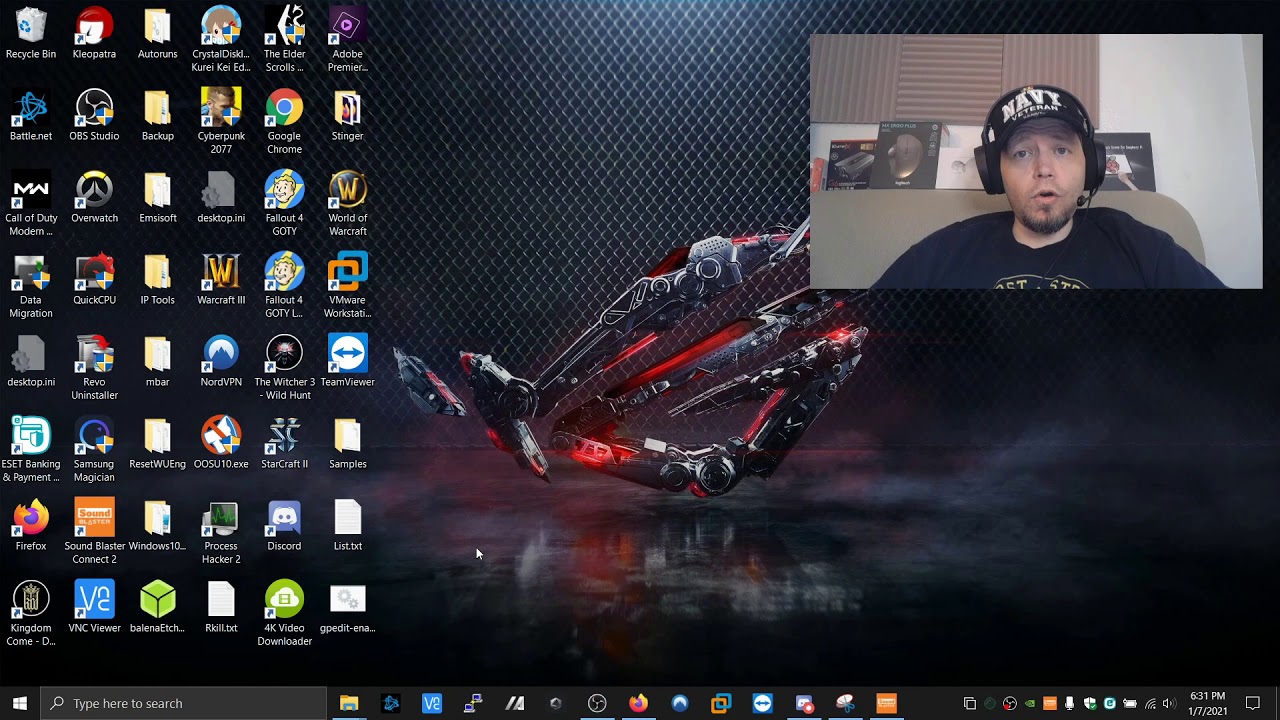Select the gpedit-enabler file icon
The width and height of the screenshot is (1280, 720).
coord(347,608)
